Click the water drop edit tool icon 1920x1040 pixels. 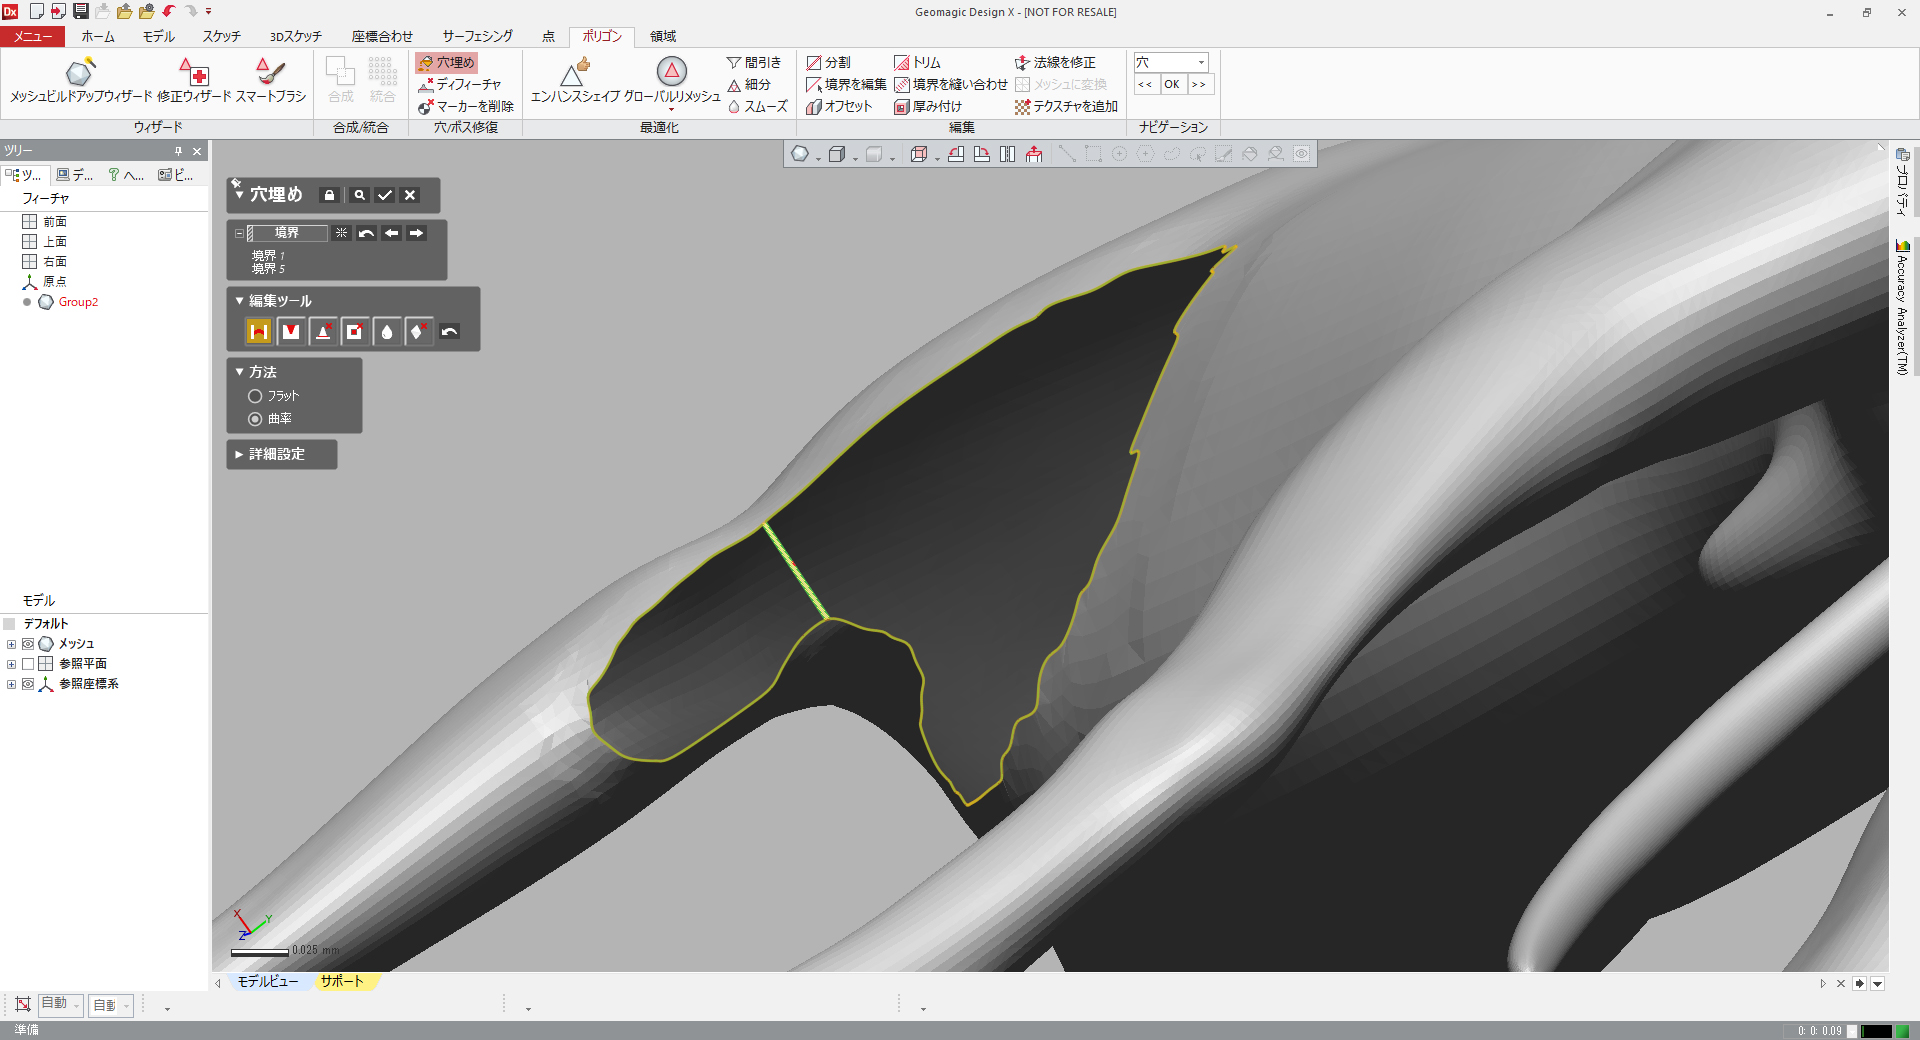(x=387, y=332)
